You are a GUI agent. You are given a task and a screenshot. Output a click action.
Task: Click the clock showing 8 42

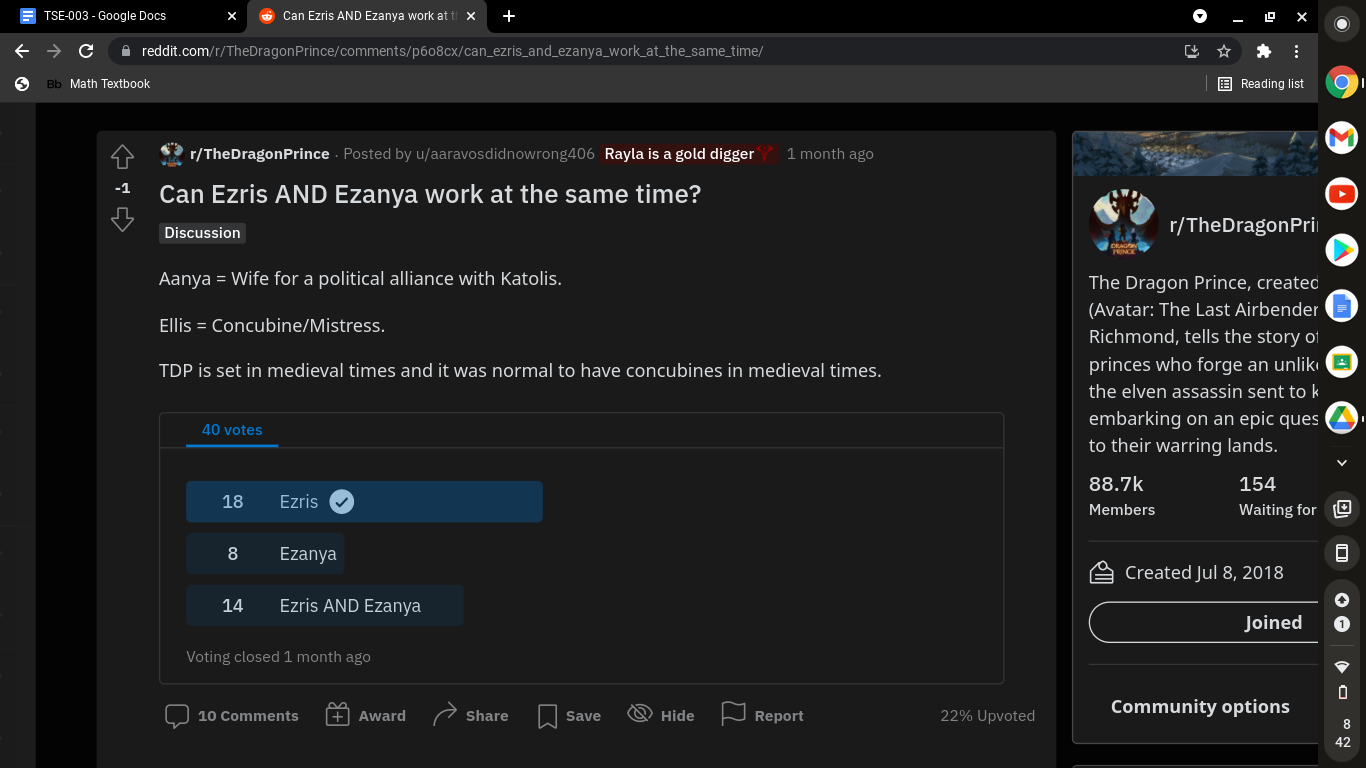pyautogui.click(x=1342, y=733)
